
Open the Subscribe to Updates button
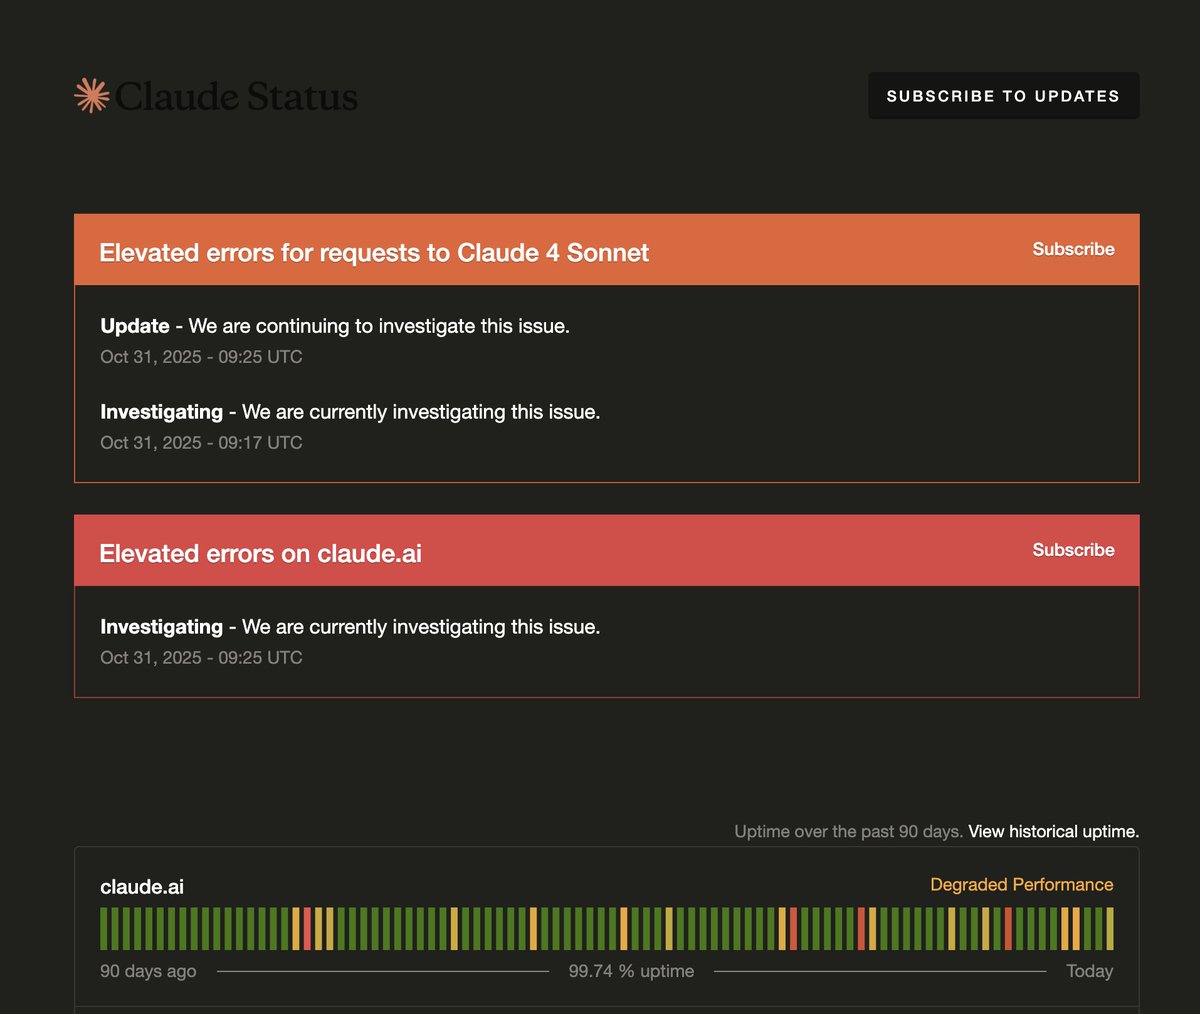[x=1003, y=96]
